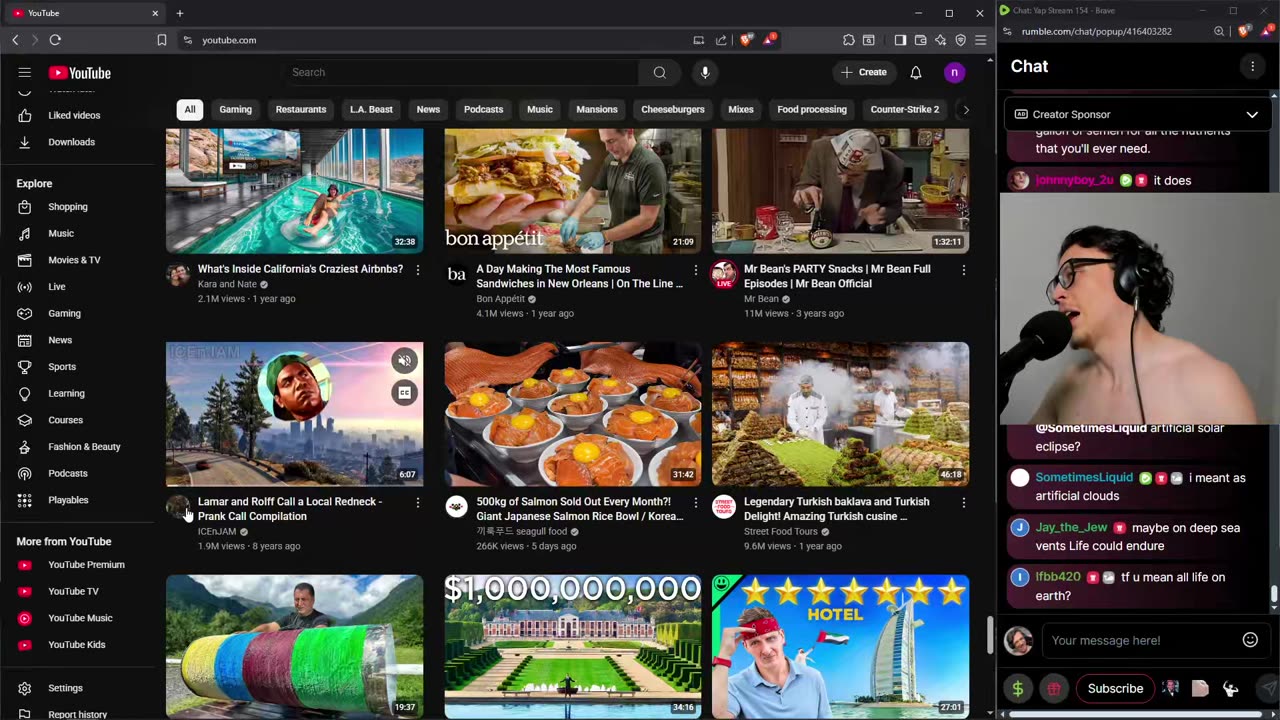
Task: Toggle captions on the Lamar and Rolff preview
Action: click(404, 393)
